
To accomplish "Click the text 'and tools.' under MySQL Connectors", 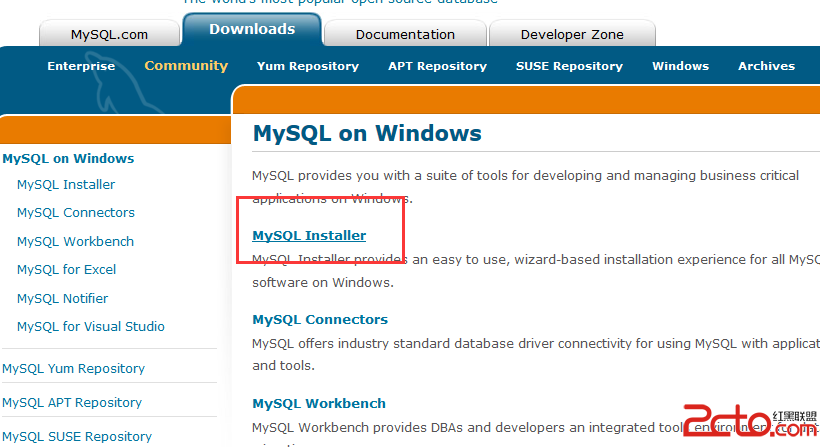I will click(283, 365).
